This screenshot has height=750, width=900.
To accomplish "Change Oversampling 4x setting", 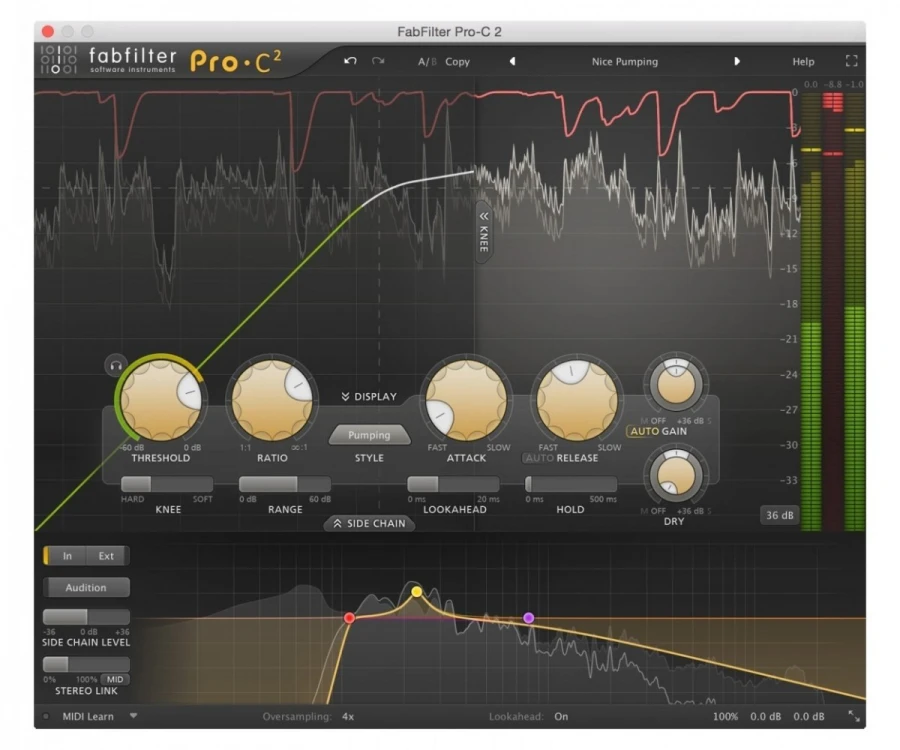I will click(348, 716).
